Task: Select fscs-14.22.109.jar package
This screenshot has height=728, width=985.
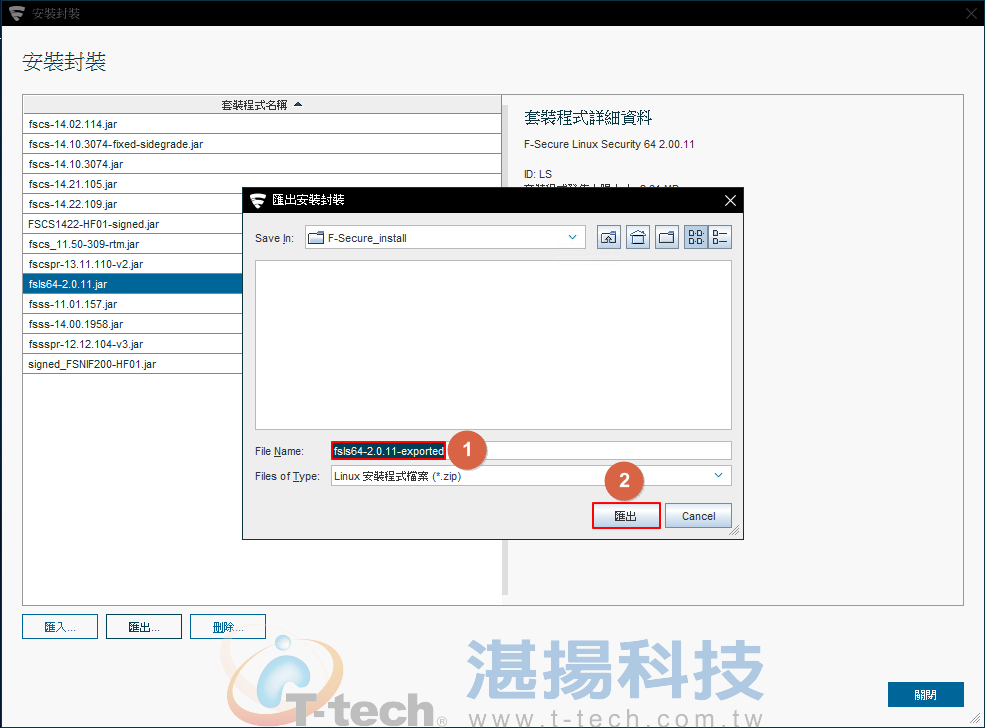Action: [133, 204]
